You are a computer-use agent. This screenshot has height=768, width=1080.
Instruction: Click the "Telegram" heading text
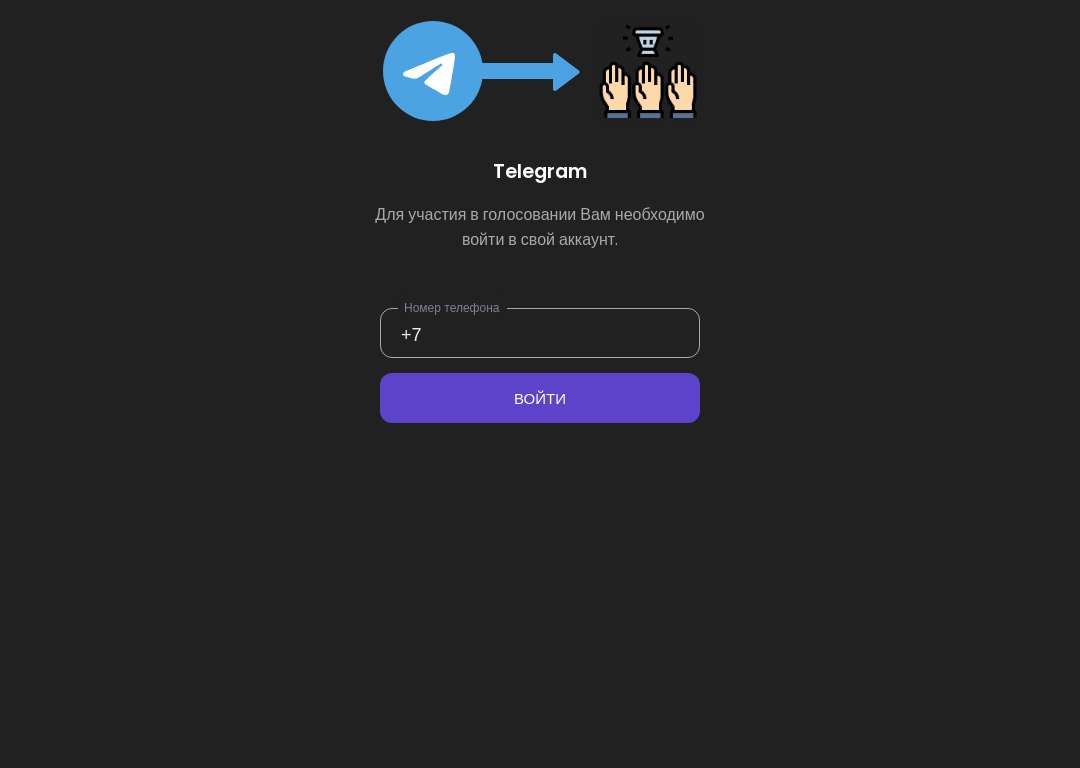[x=540, y=172]
